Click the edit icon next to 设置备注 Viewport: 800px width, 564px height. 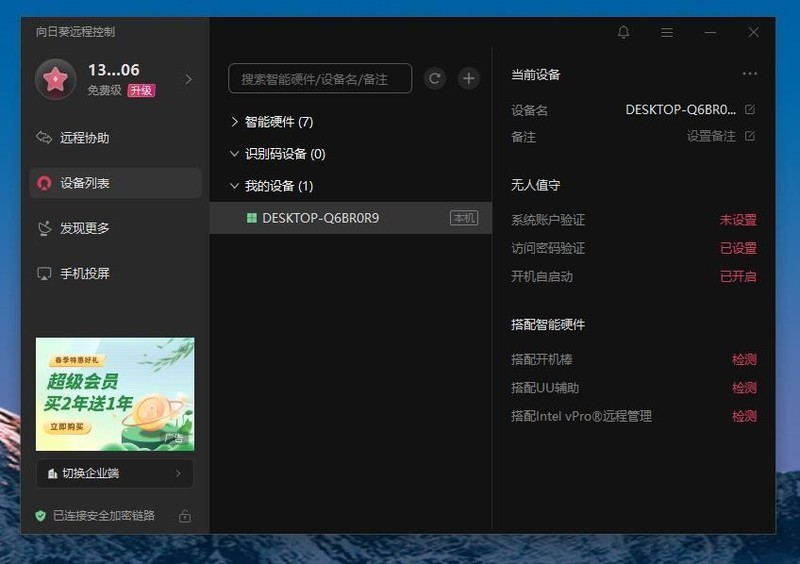[x=749, y=136]
